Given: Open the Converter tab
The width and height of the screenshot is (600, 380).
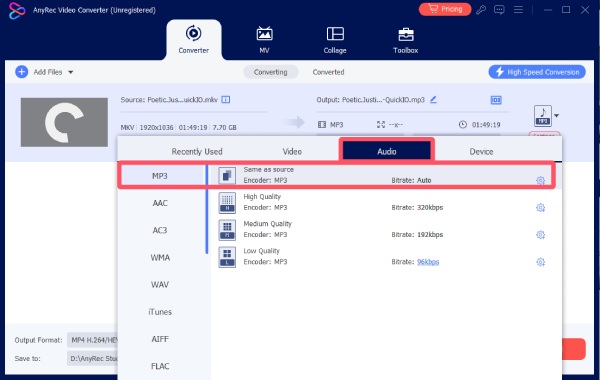Looking at the screenshot, I should pos(194,40).
